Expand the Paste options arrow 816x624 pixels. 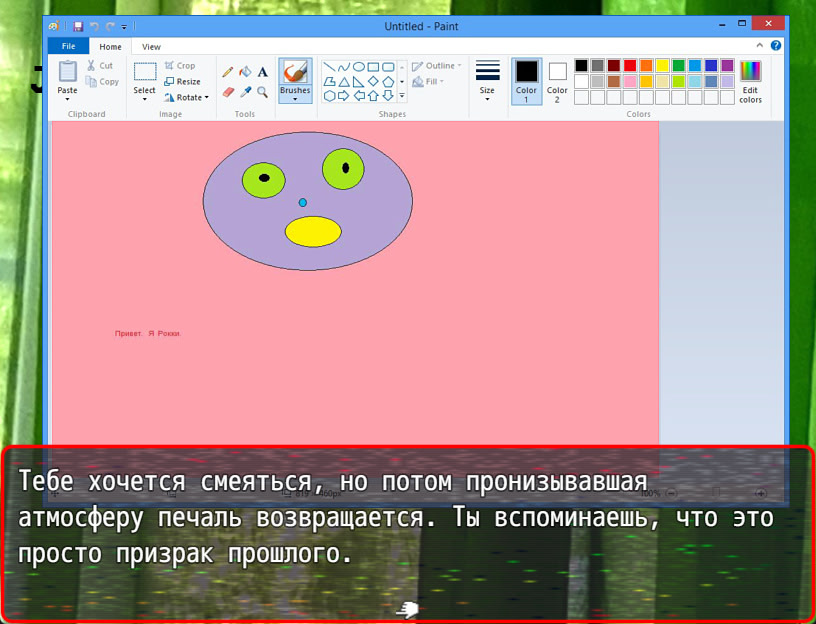click(67, 99)
